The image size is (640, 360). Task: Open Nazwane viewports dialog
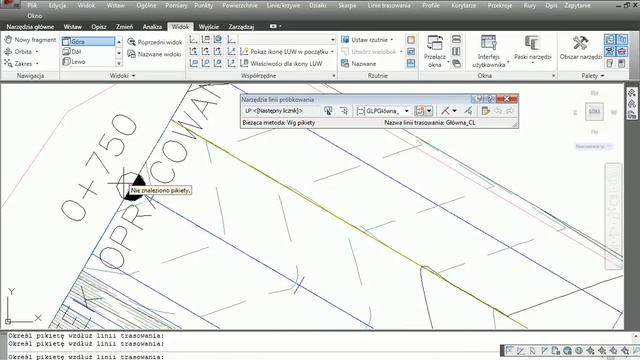click(358, 64)
